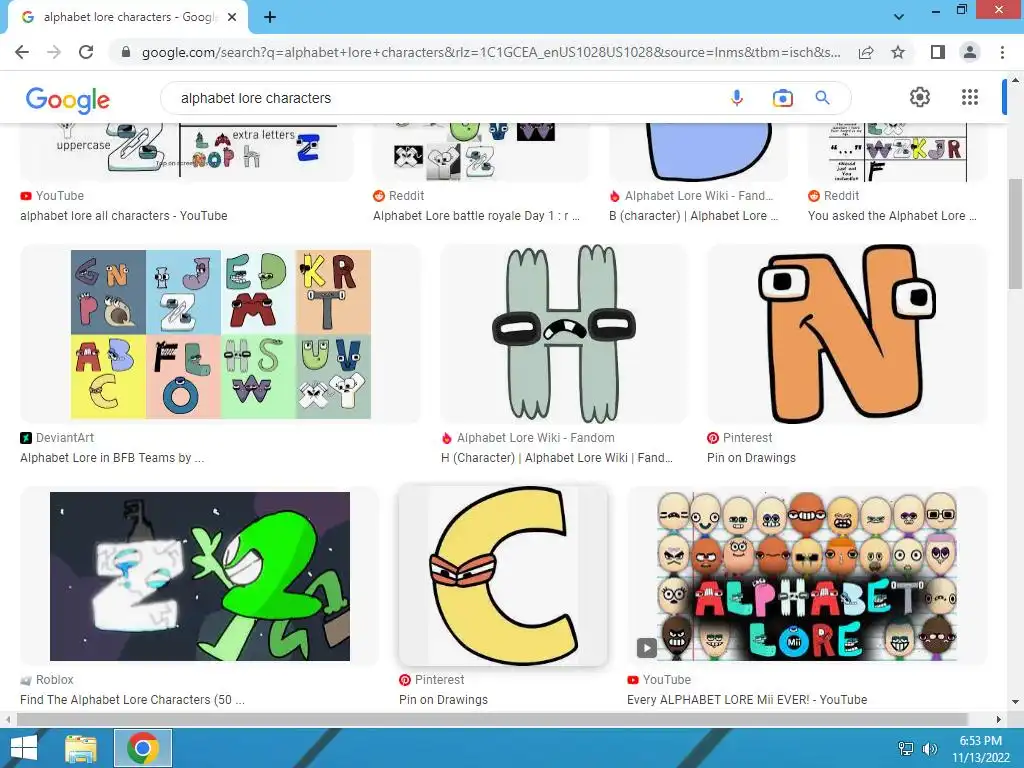Open the Chrome profile menu
This screenshot has height=768, width=1024.
click(970, 52)
